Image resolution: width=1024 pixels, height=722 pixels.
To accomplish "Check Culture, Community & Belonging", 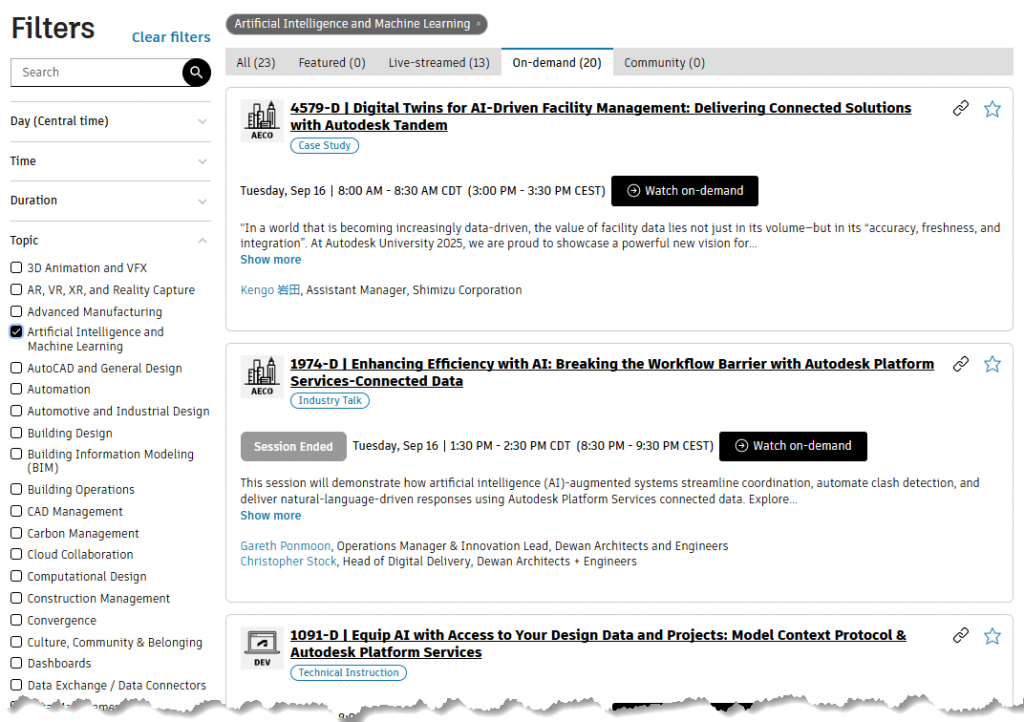I will [x=16, y=642].
